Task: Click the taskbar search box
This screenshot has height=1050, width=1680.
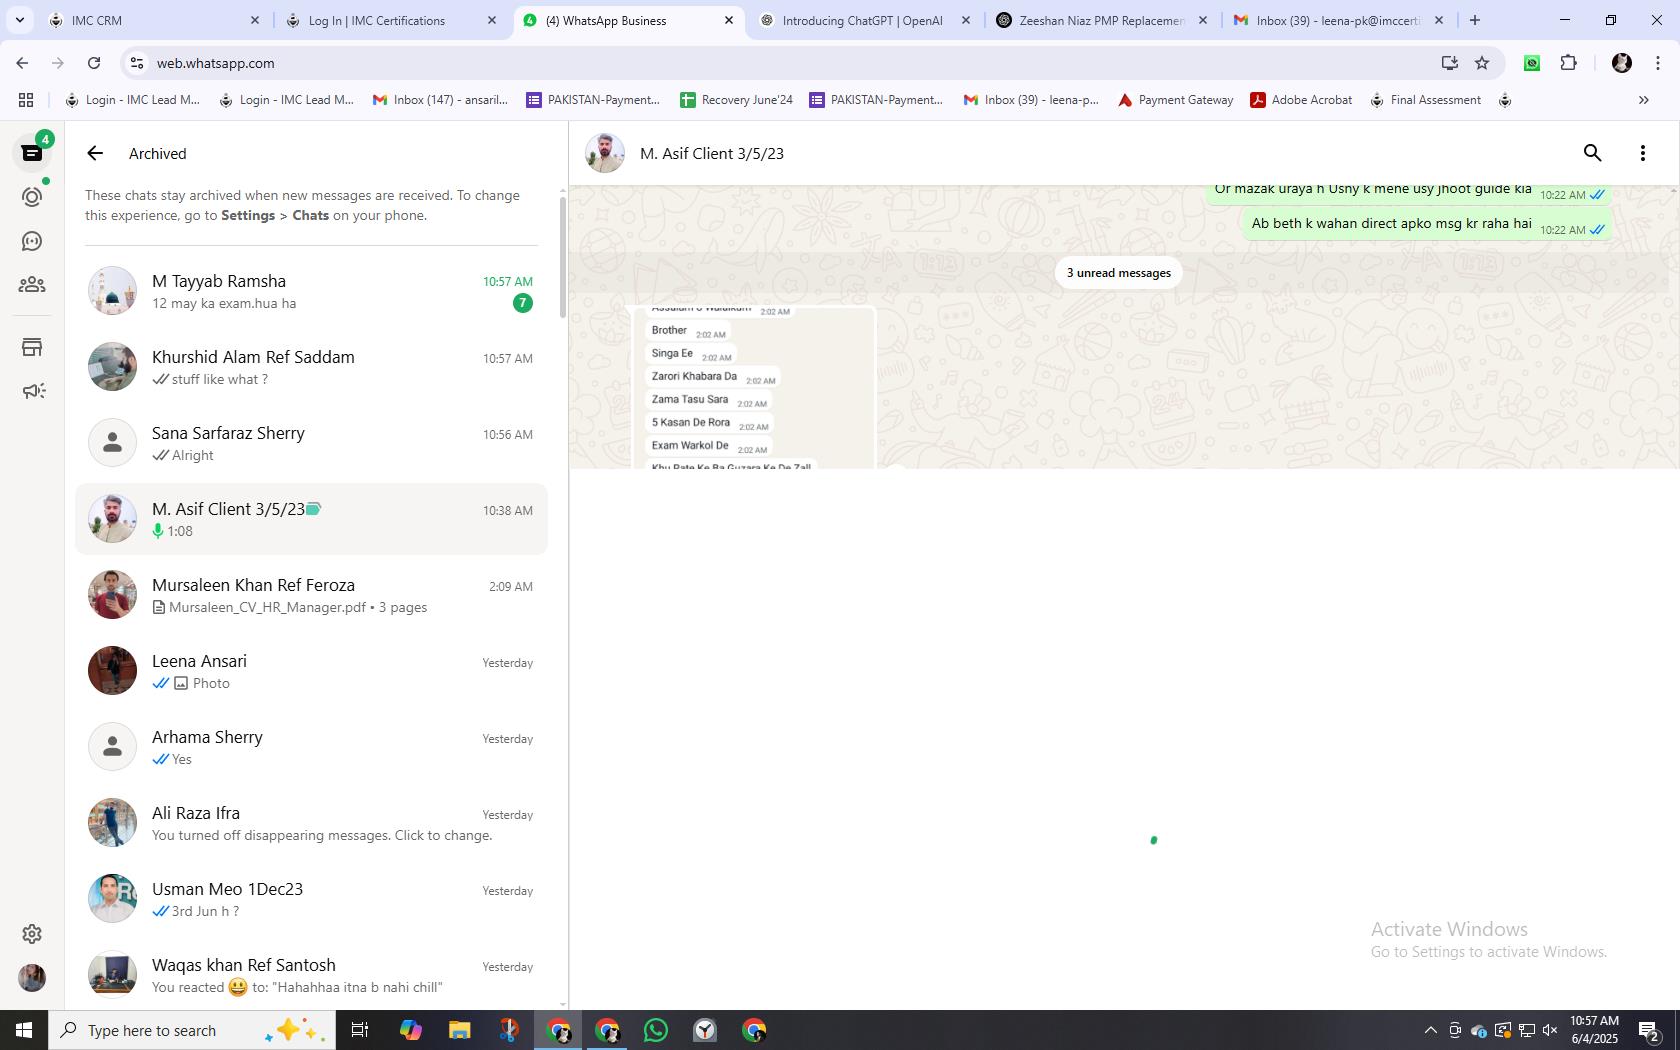Action: (192, 1030)
